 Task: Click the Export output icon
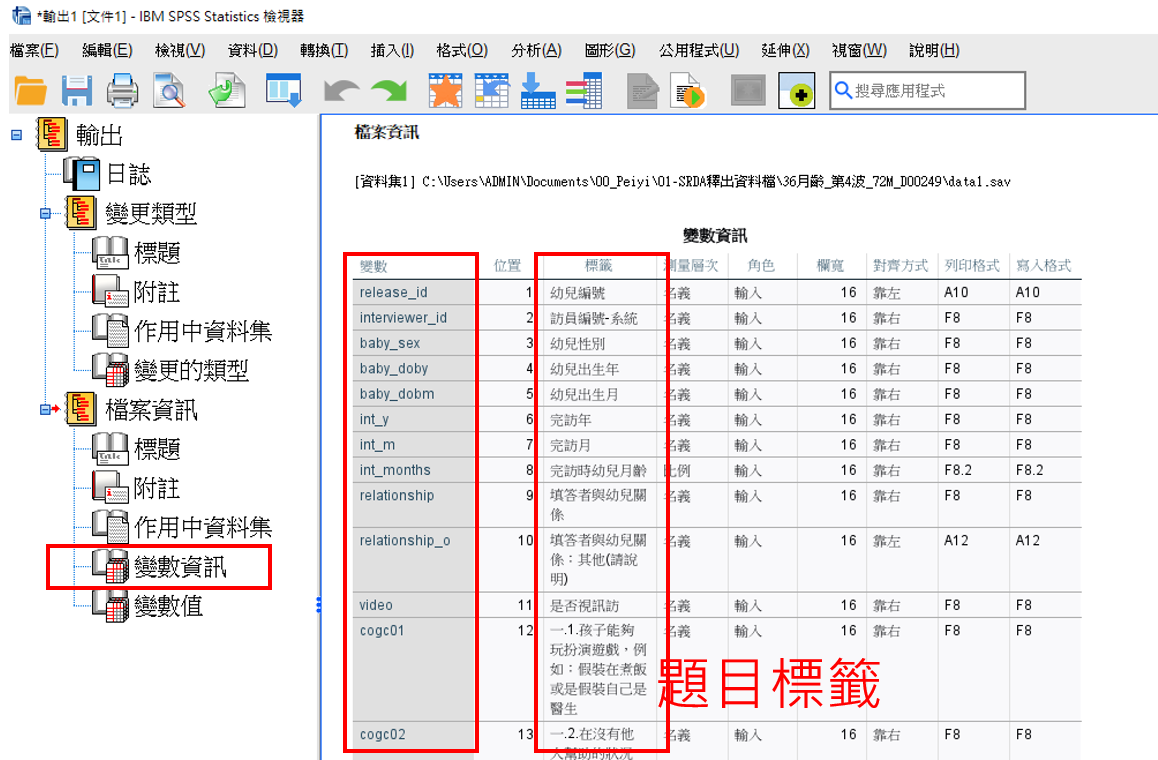[x=227, y=91]
